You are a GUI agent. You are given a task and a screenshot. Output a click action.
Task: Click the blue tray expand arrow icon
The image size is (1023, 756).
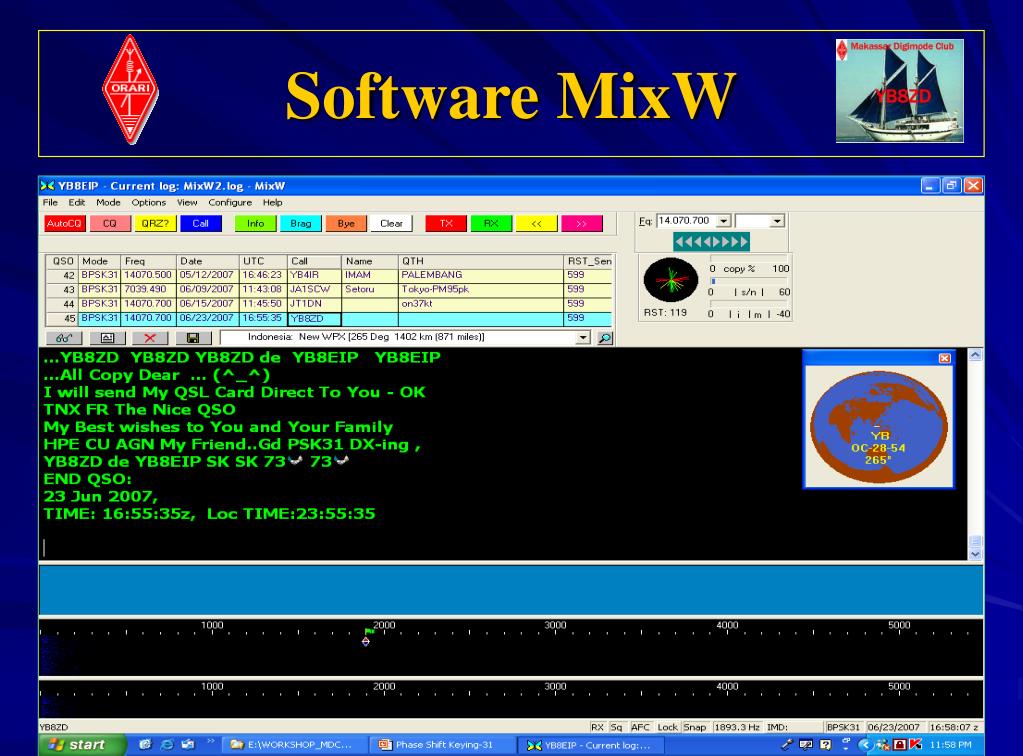point(865,744)
